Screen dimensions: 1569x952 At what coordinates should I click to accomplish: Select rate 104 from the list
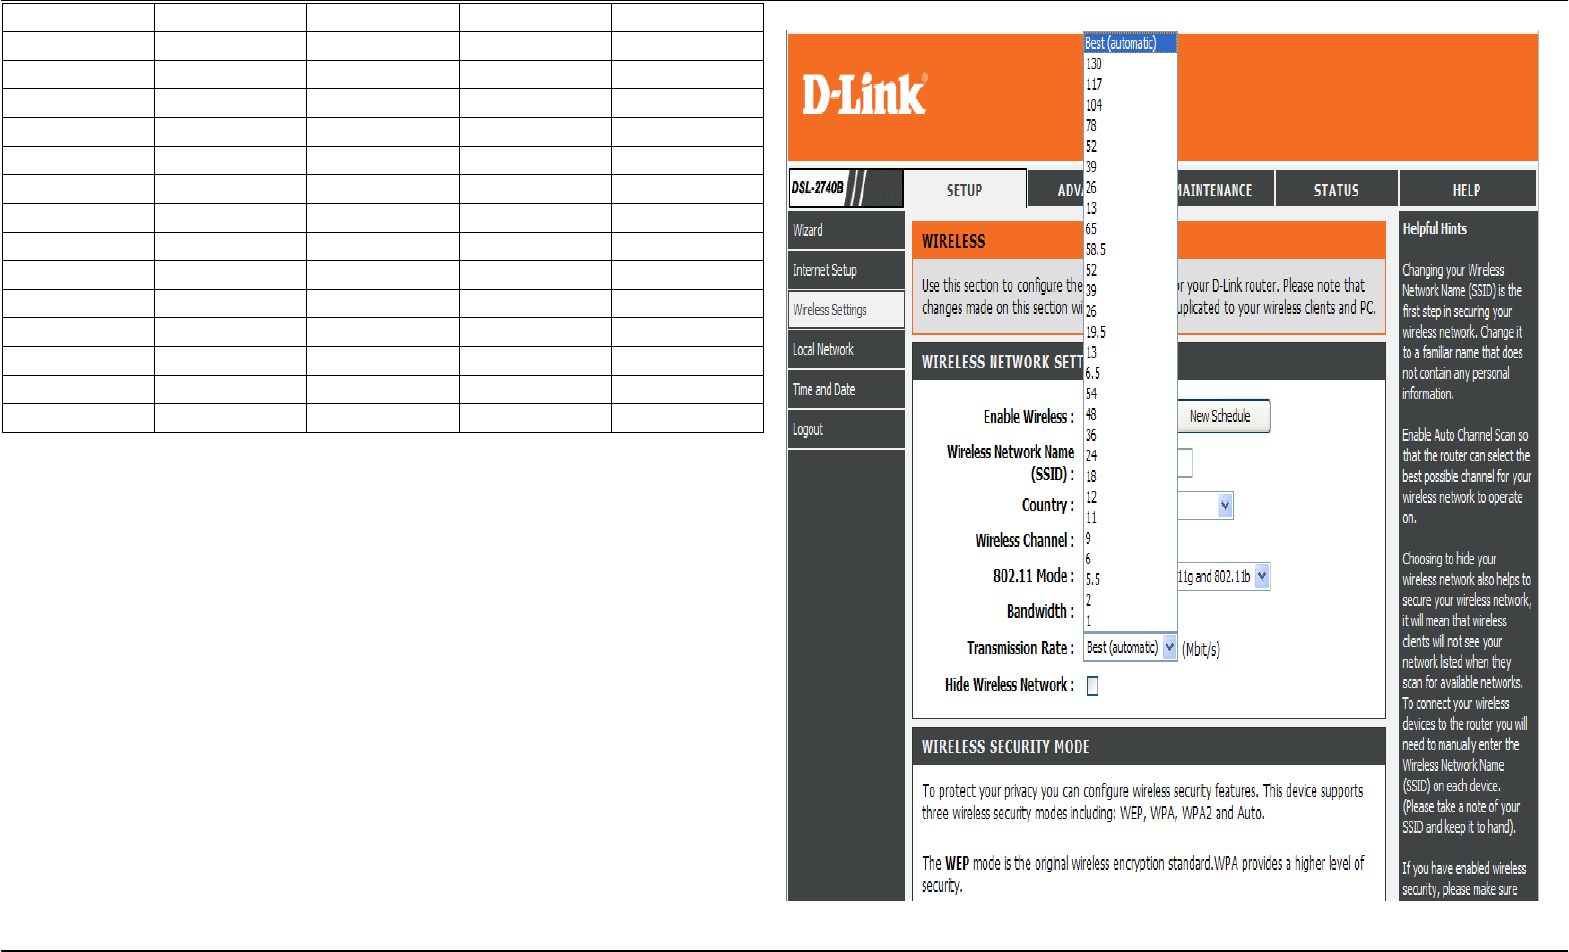coord(1130,105)
